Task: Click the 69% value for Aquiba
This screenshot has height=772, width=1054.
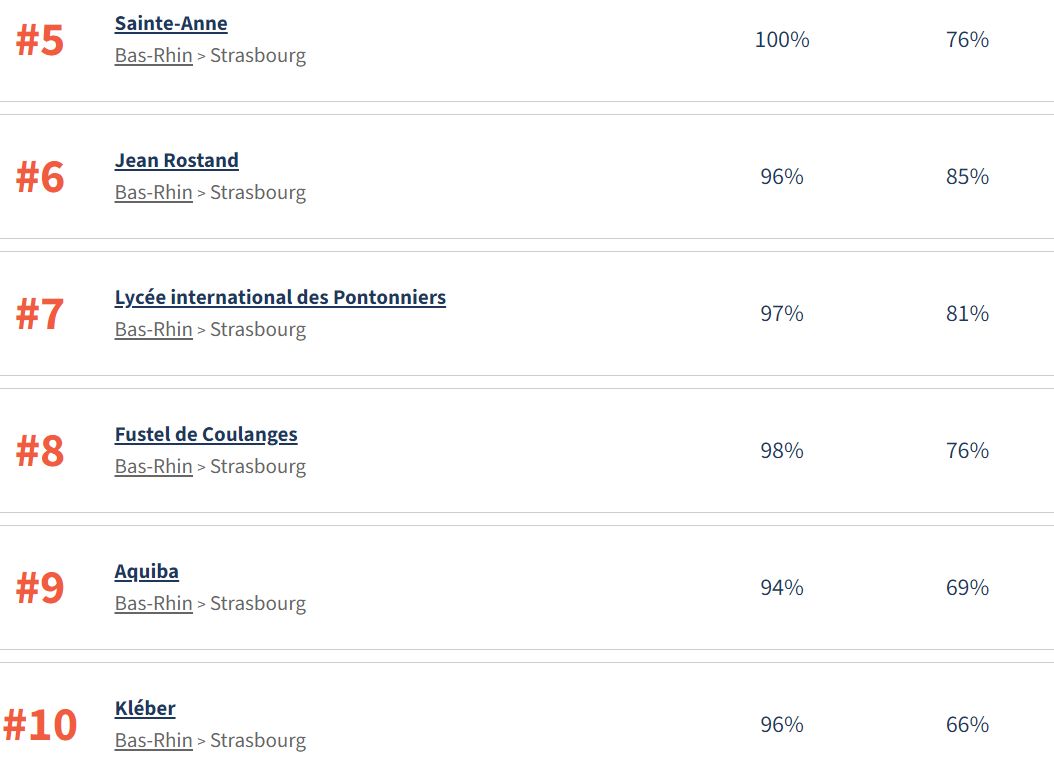Action: coord(967,588)
